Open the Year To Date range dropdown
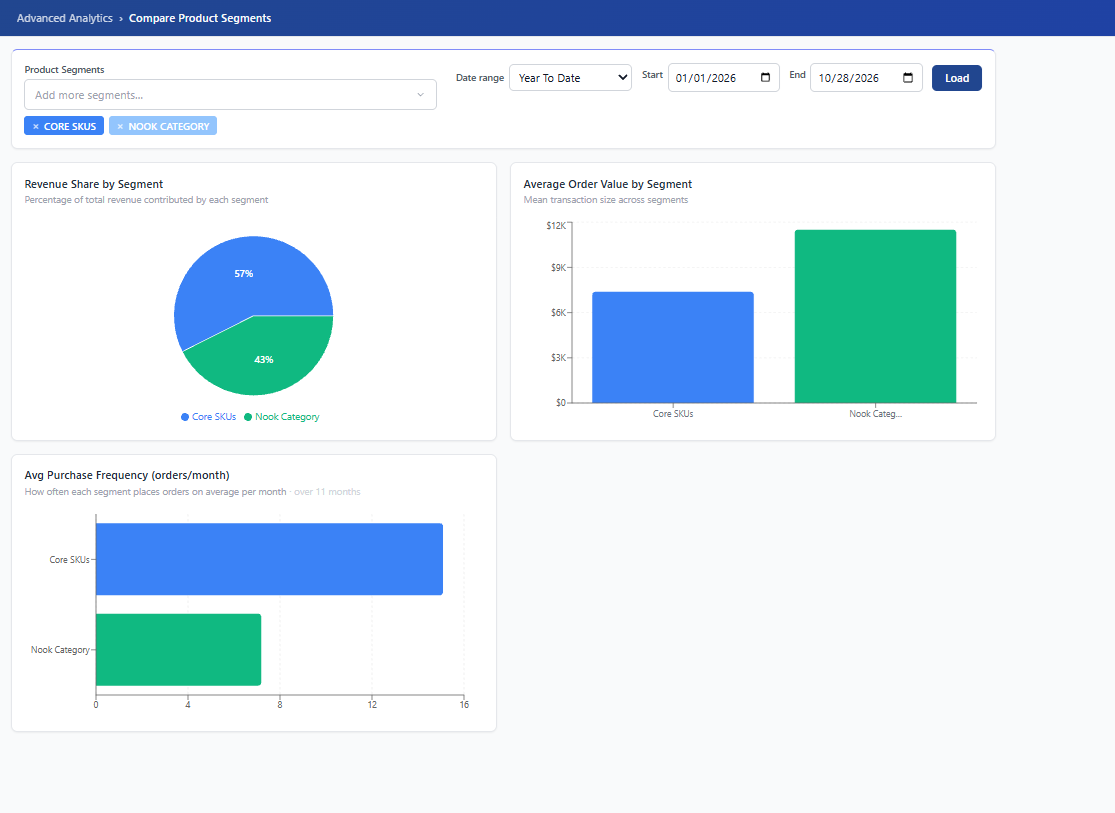 click(570, 78)
